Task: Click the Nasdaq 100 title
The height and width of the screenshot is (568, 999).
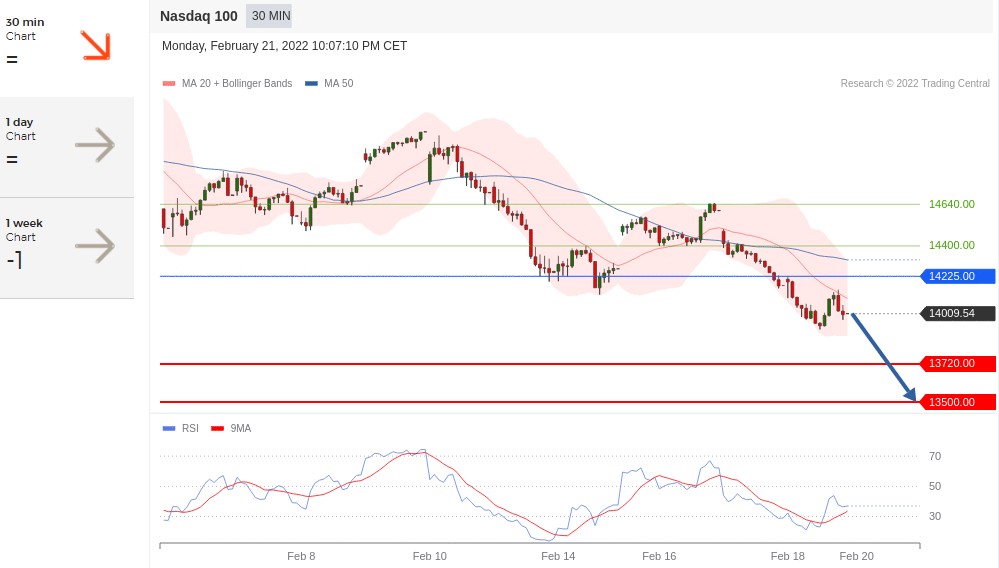Action: (199, 17)
